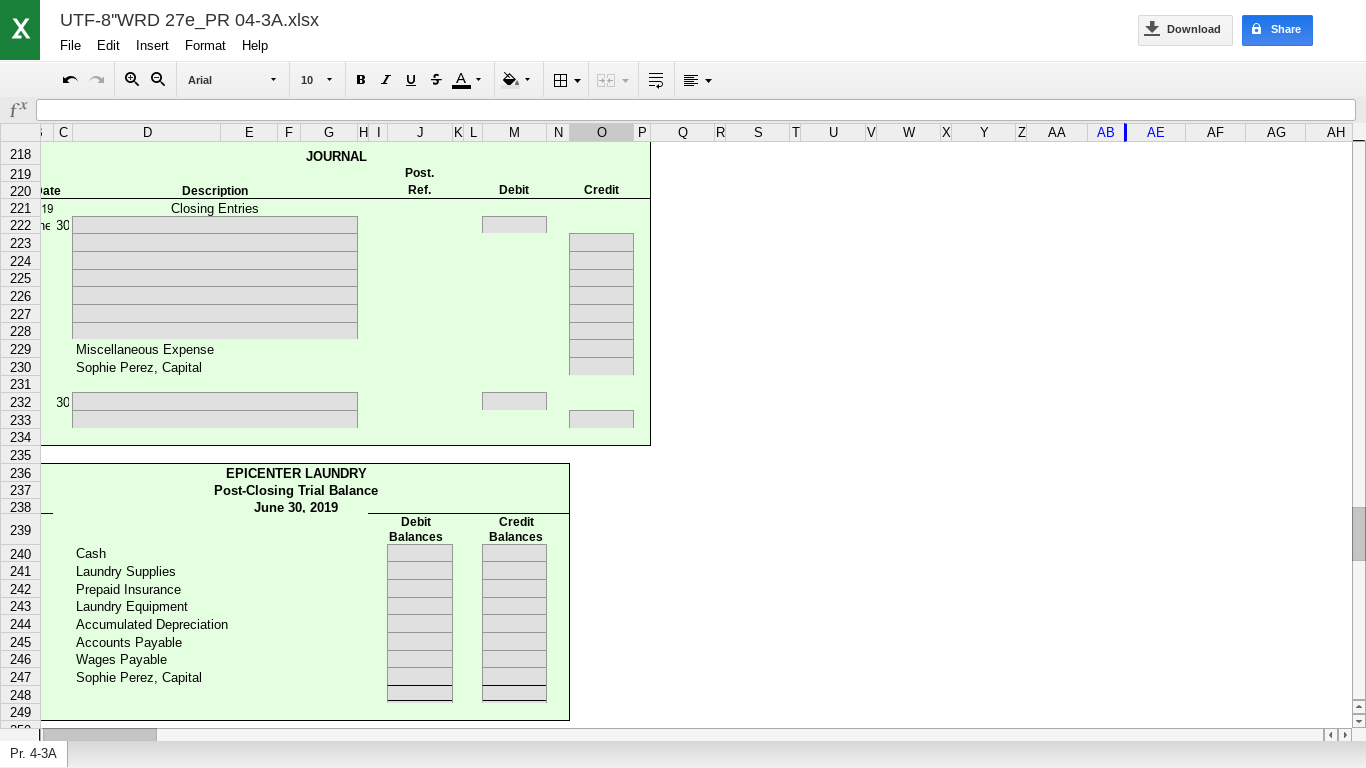The width and height of the screenshot is (1366, 768).
Task: Click the Download button
Action: (1185, 30)
